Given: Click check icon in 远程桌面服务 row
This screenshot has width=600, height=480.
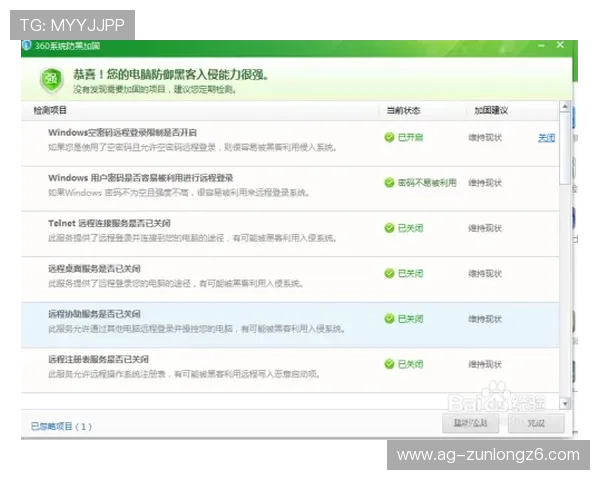Looking at the screenshot, I should [389, 273].
